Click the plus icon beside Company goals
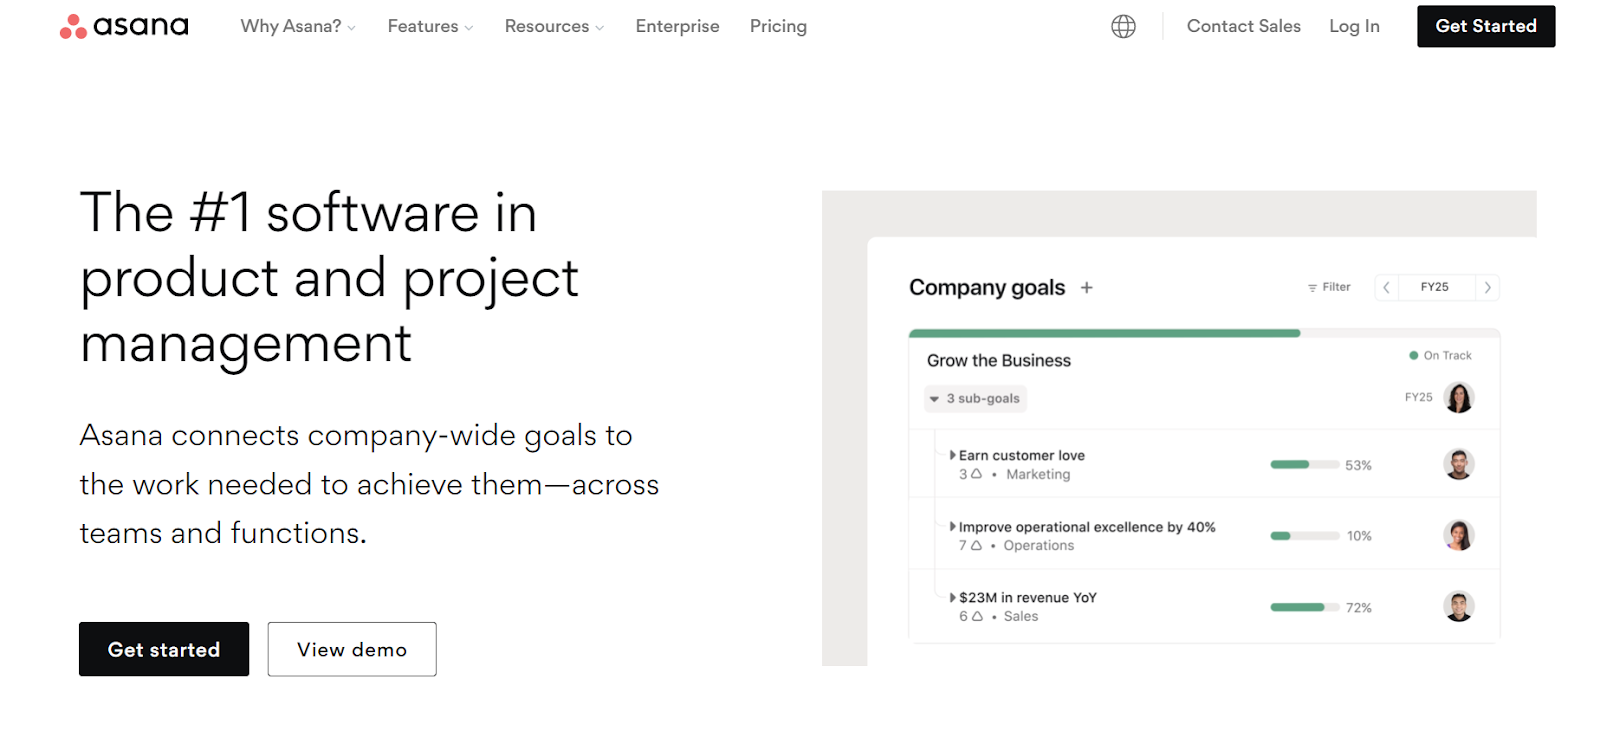 coord(1087,288)
